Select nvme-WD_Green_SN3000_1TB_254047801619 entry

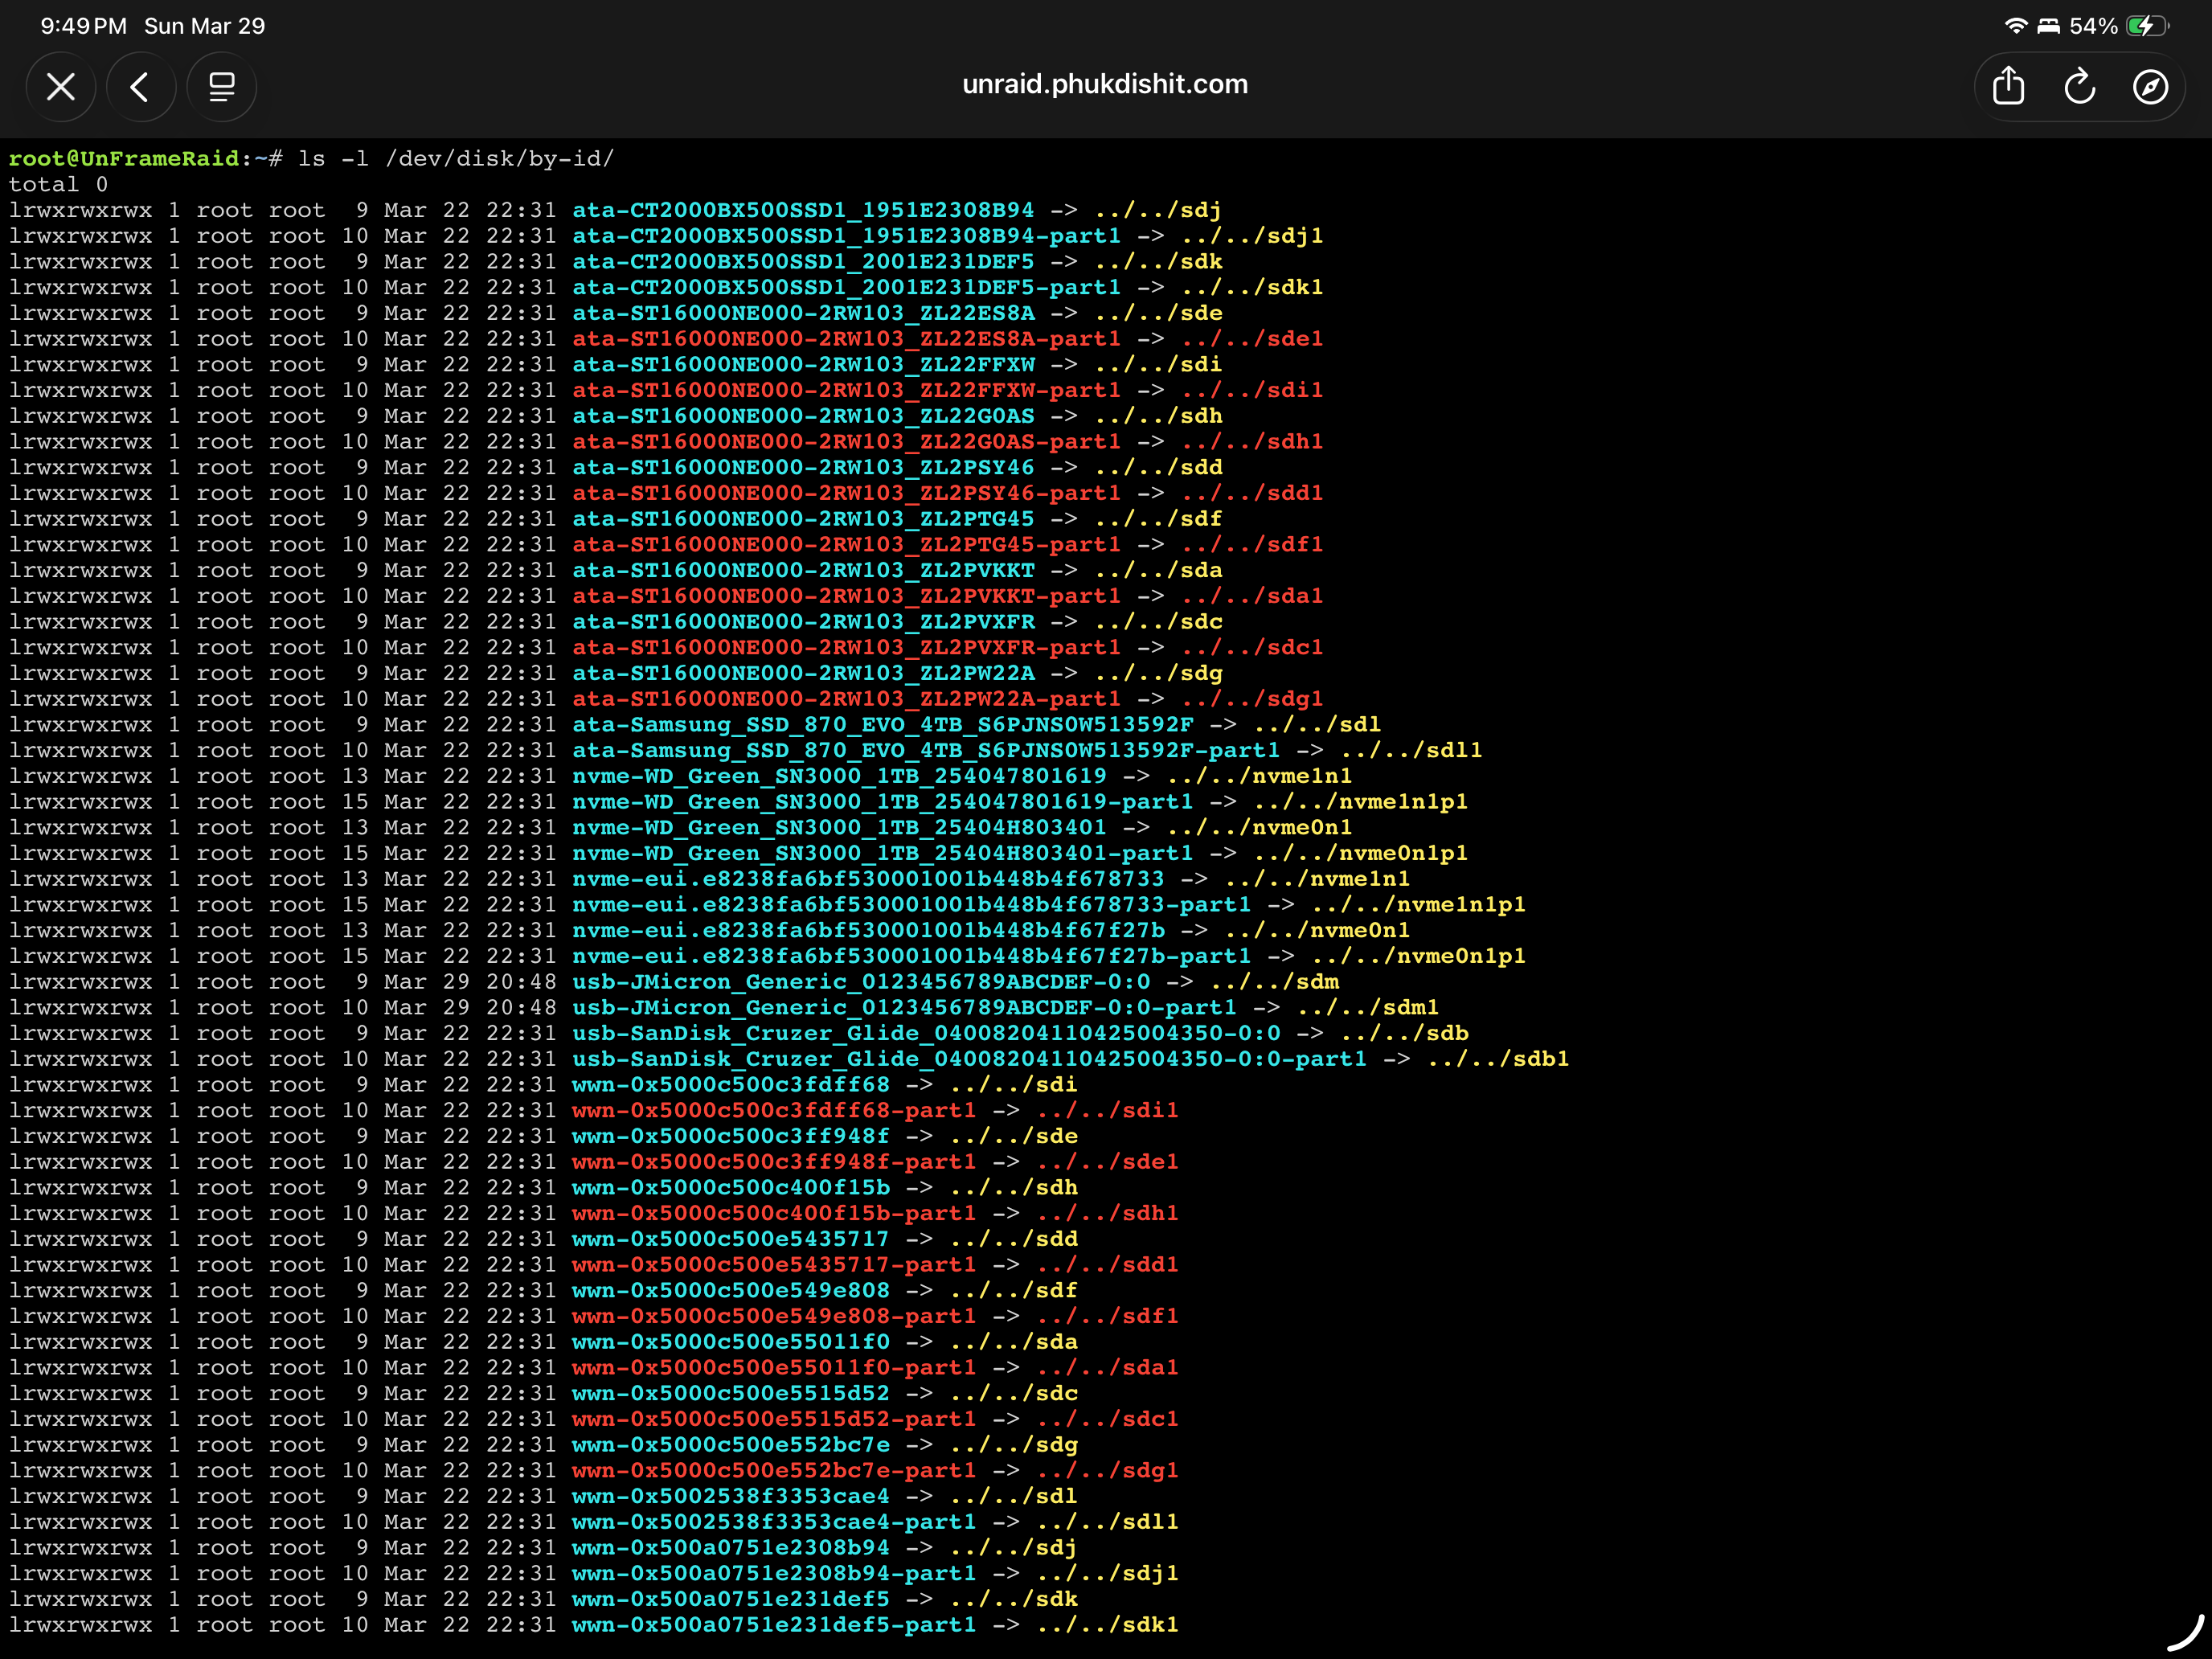click(x=840, y=775)
